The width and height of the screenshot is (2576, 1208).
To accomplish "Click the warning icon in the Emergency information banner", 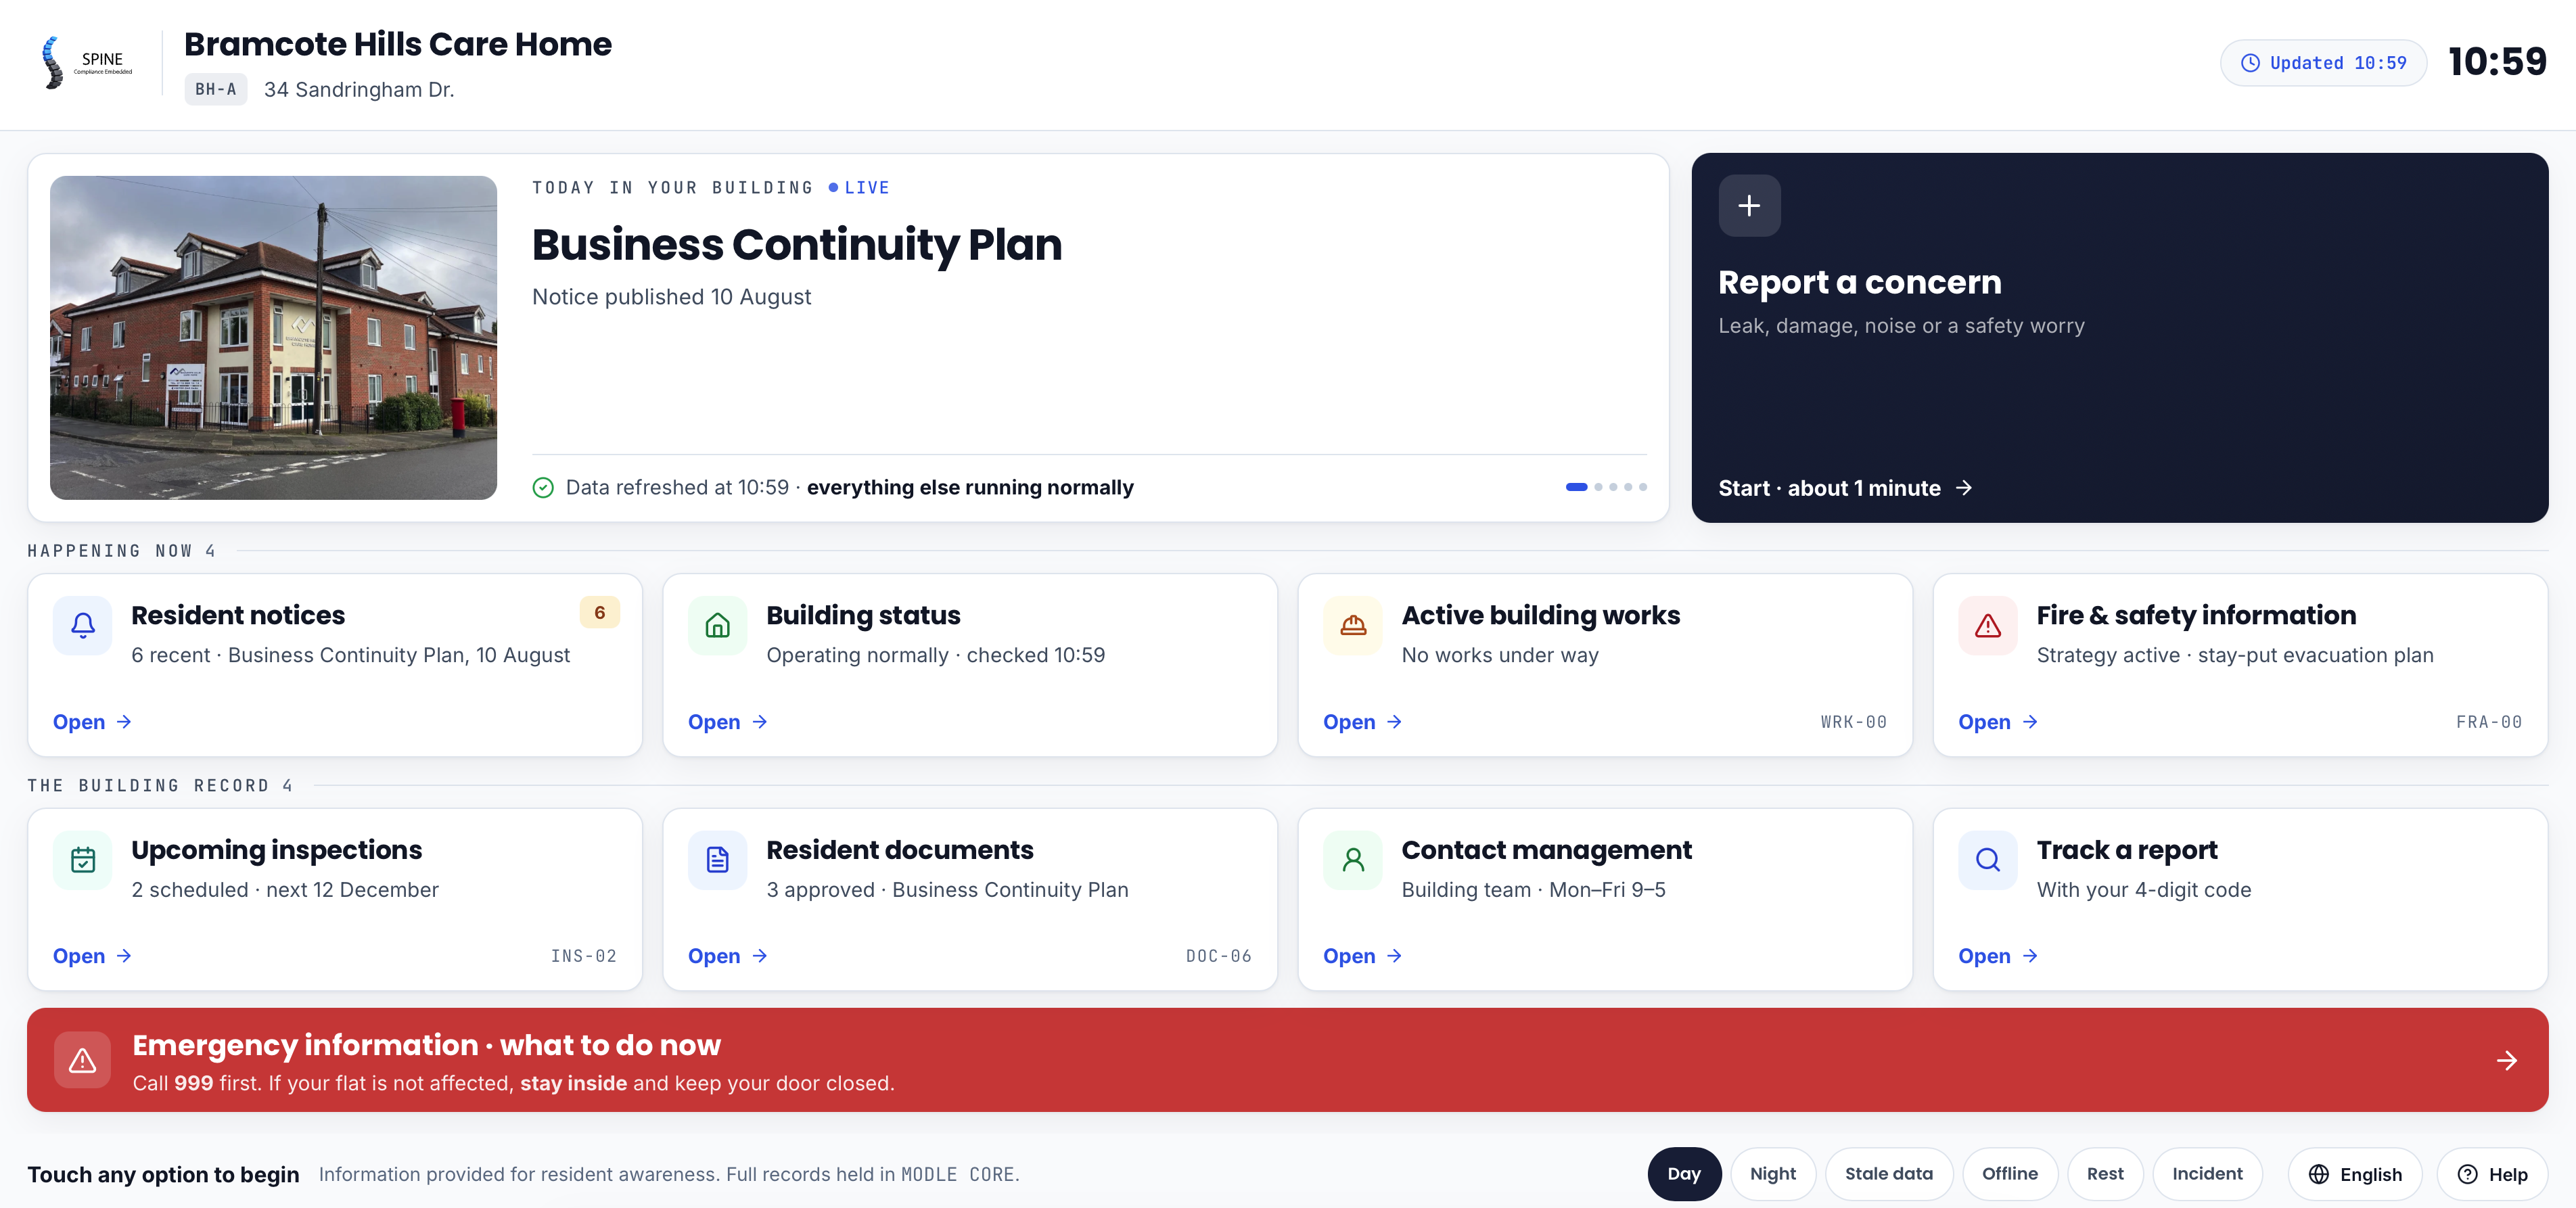I will tap(83, 1060).
